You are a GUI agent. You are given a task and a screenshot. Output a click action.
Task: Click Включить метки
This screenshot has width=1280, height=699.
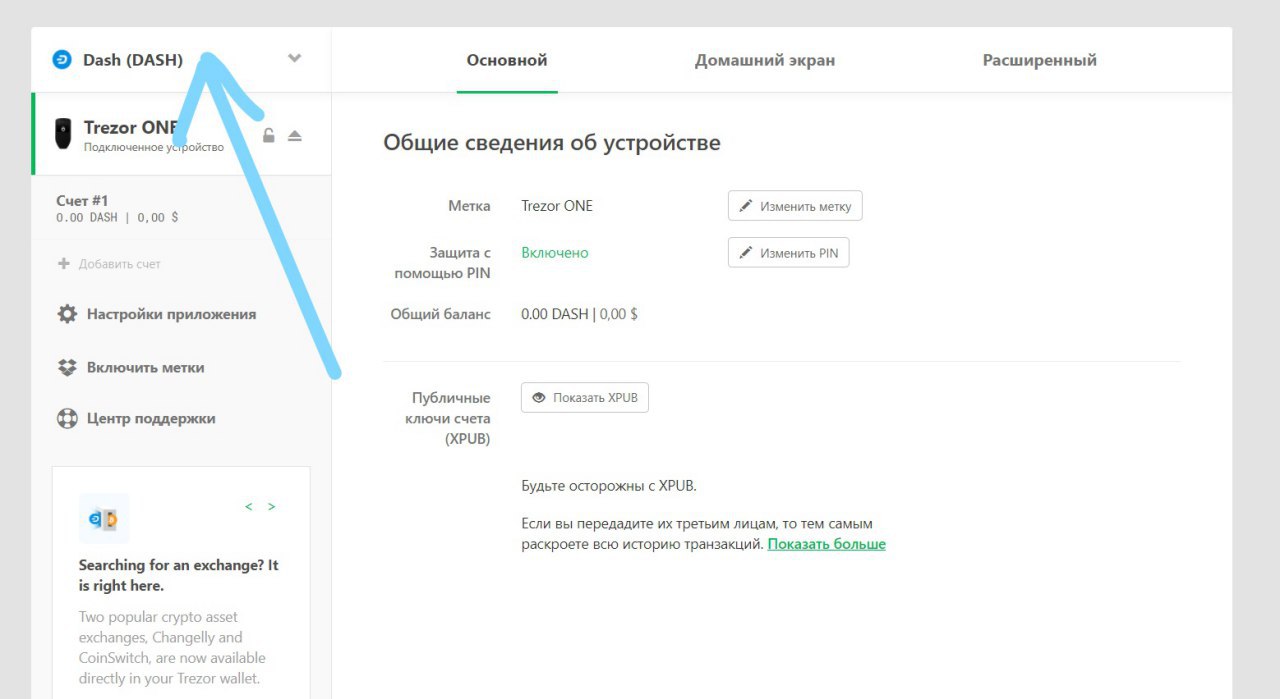[x=145, y=367]
